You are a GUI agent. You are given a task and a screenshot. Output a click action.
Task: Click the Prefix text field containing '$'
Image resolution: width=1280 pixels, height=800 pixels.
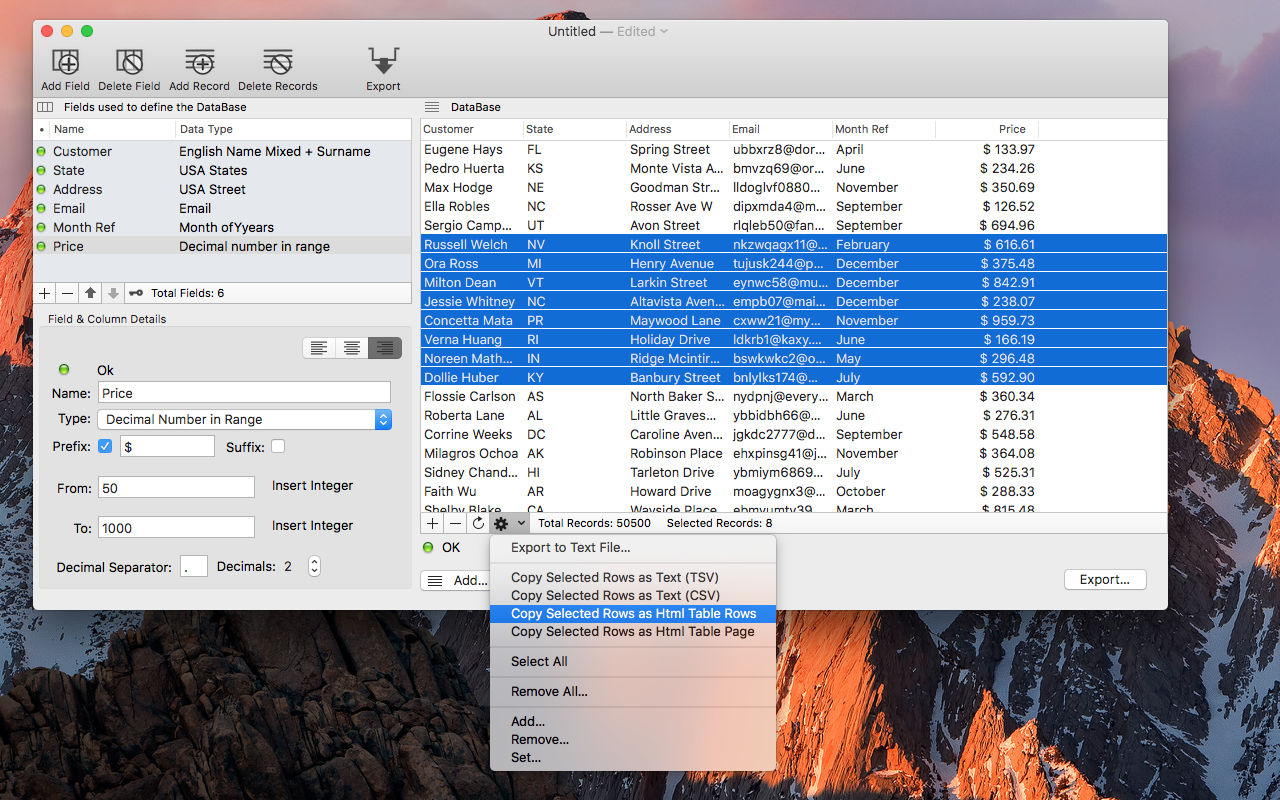pyautogui.click(x=167, y=447)
